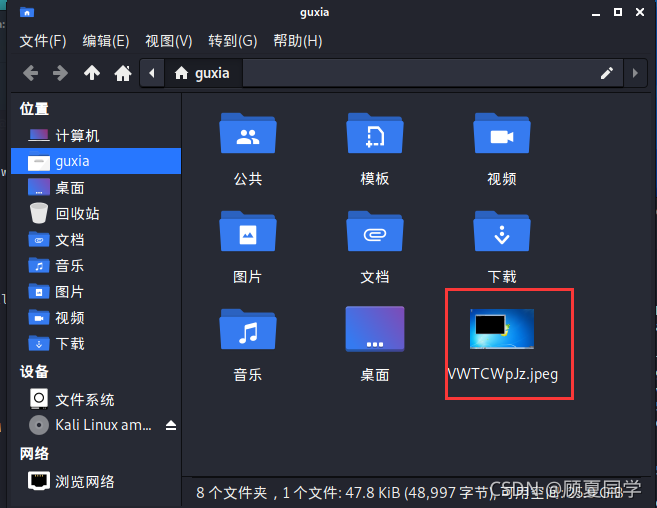
Task: Select the VWTCWpJz.jpeg image thumbnail
Action: 502,329
